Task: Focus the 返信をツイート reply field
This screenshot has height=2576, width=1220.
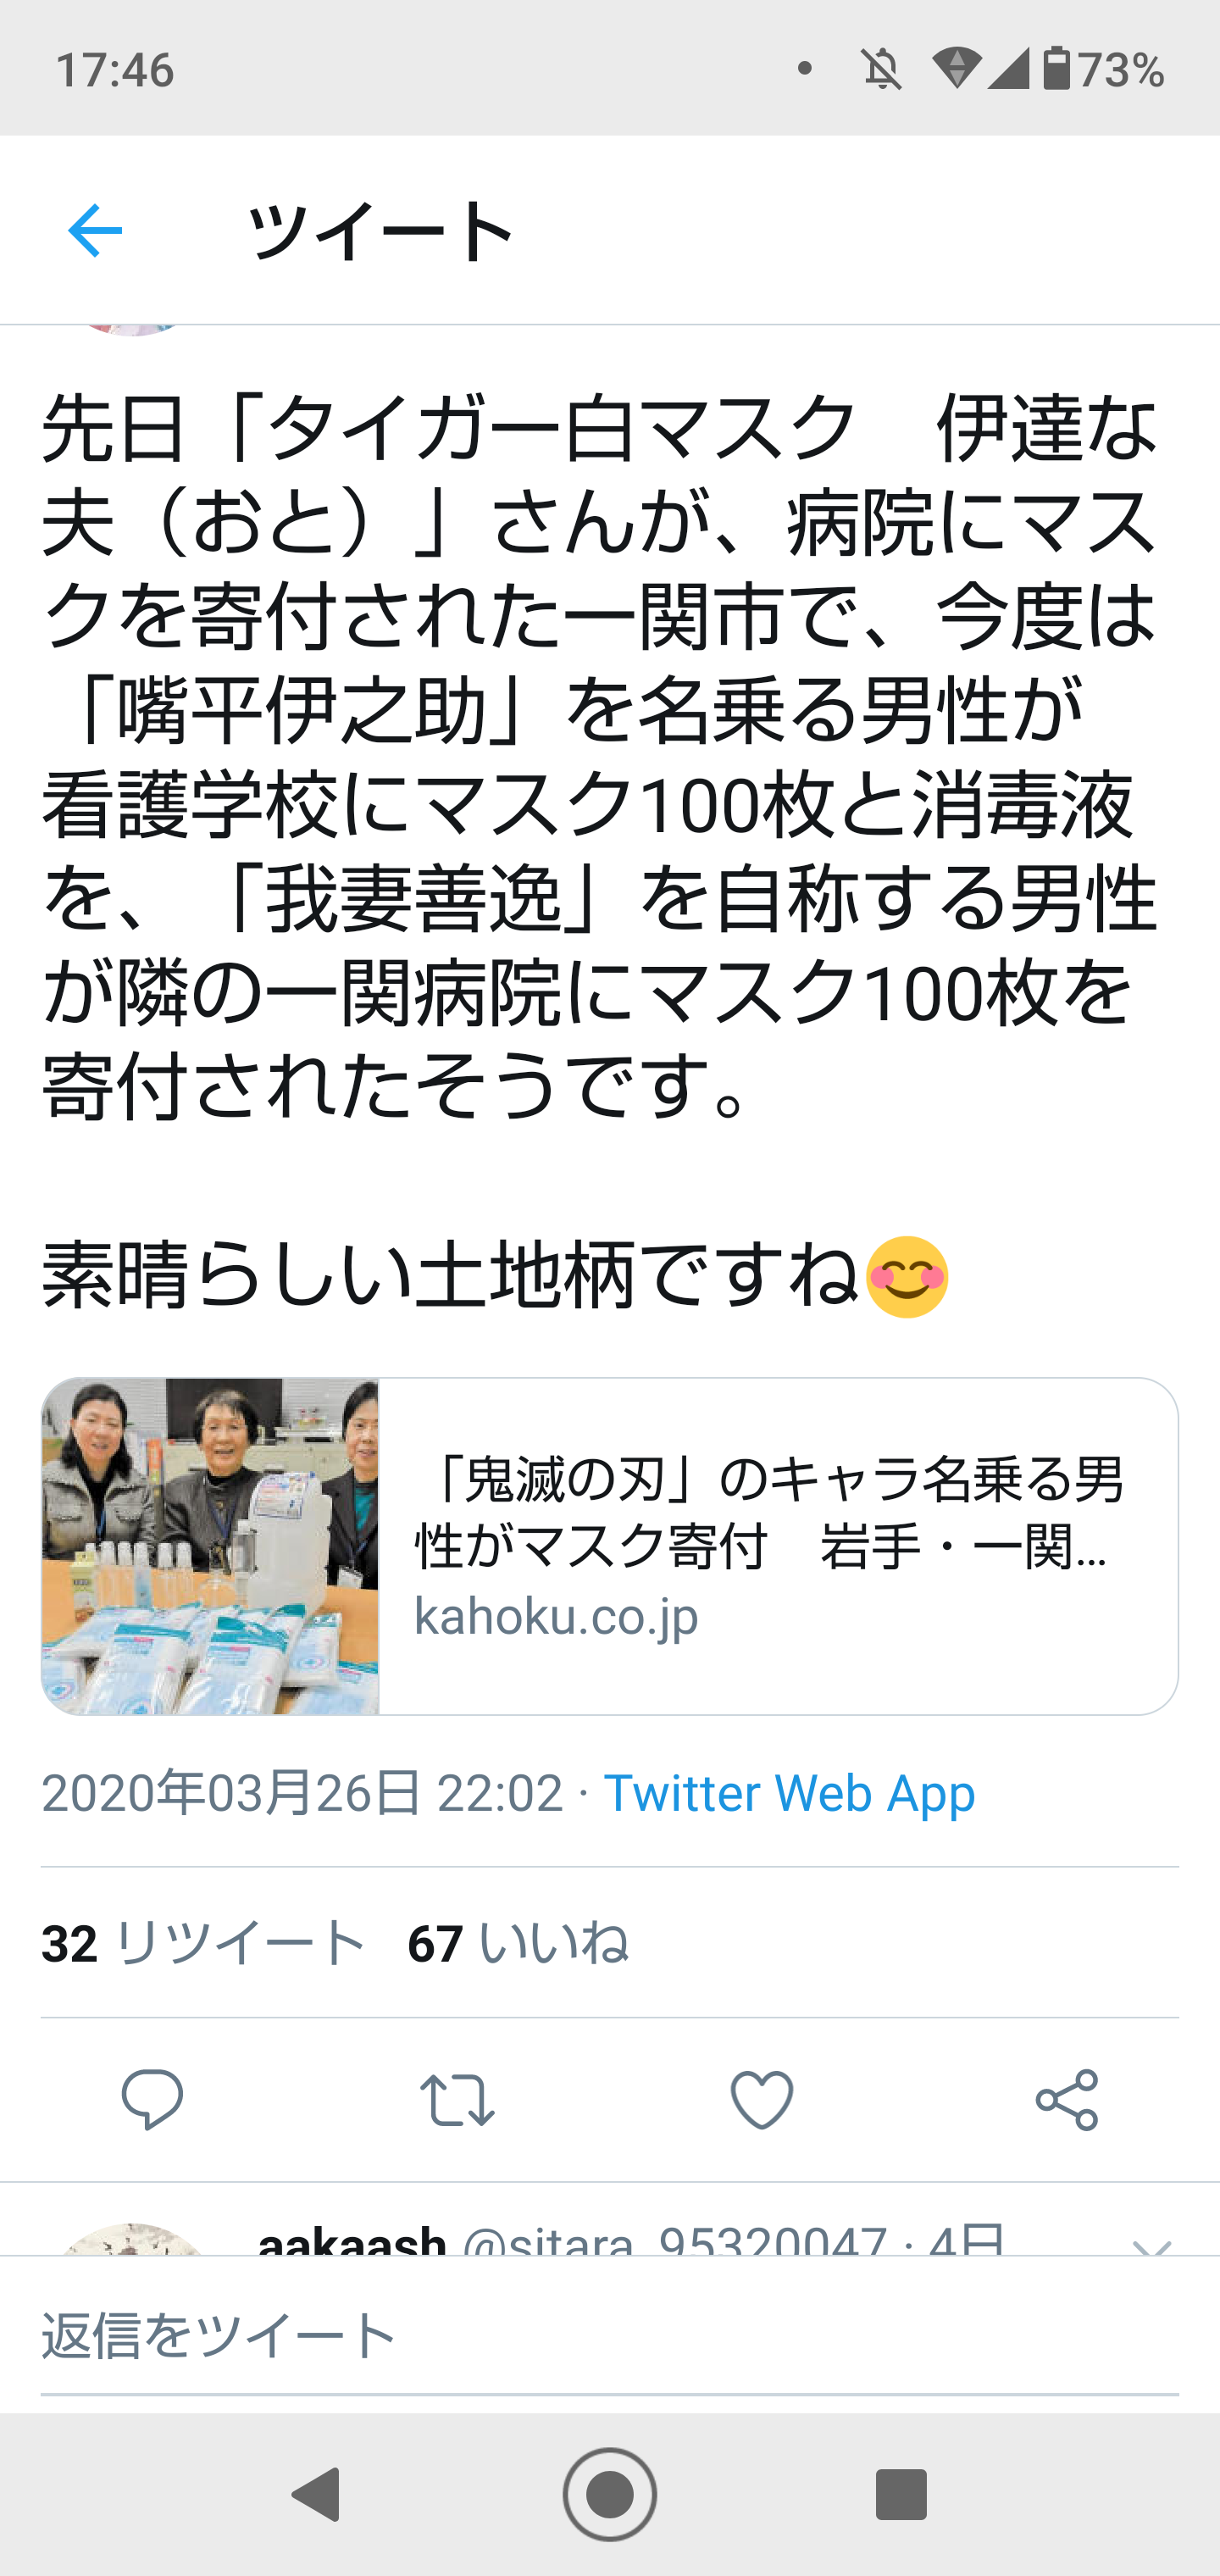Action: tap(610, 2337)
